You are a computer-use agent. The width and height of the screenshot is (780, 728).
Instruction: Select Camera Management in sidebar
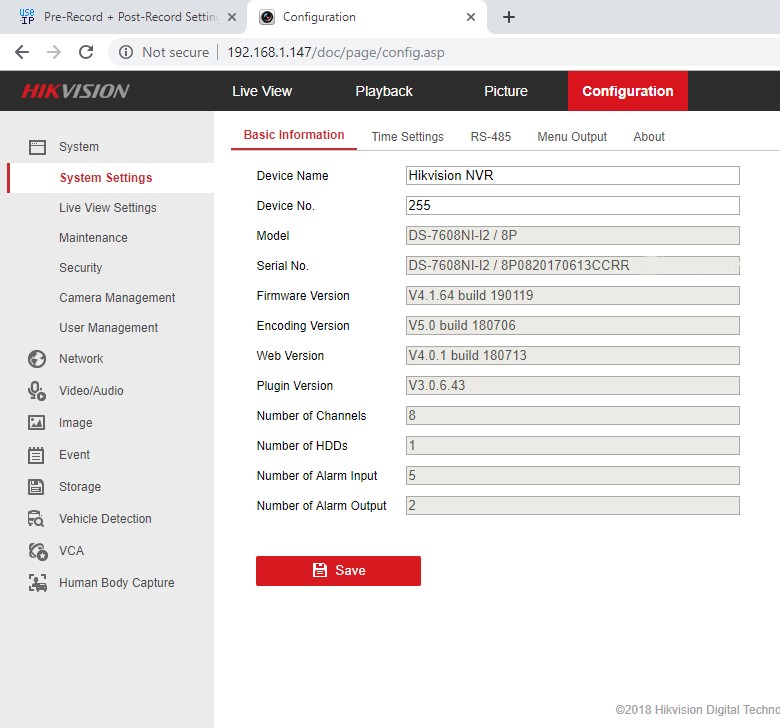tap(117, 298)
